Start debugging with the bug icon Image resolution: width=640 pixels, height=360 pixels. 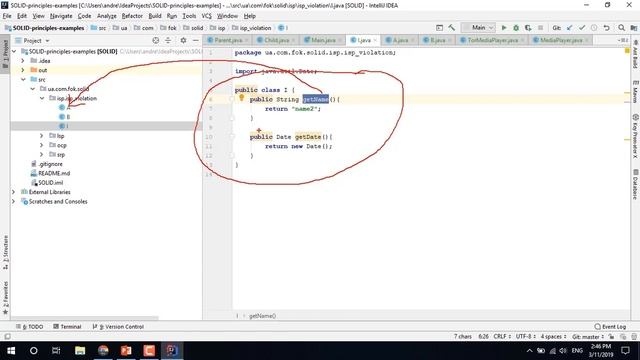point(516,28)
